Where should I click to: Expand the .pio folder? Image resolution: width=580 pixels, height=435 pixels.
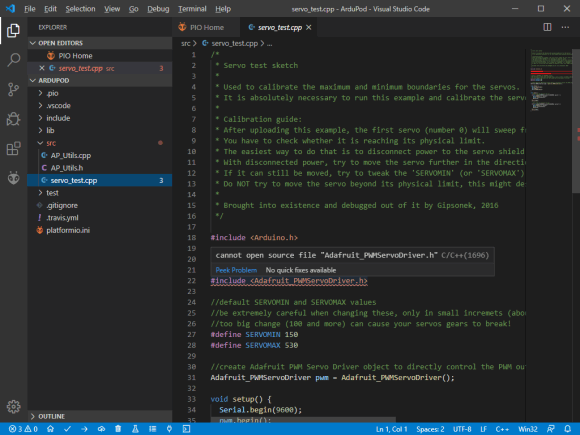pyautogui.click(x=100, y=93)
